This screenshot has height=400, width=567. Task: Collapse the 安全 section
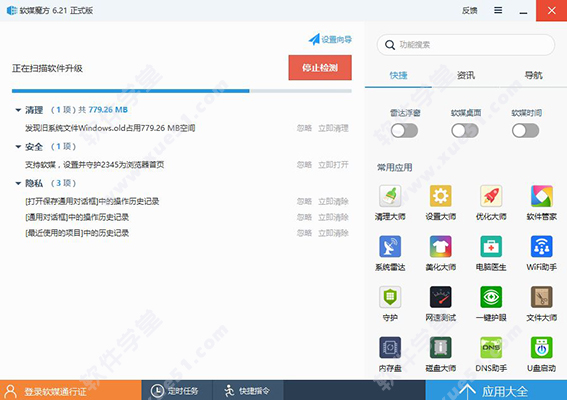click(x=18, y=146)
